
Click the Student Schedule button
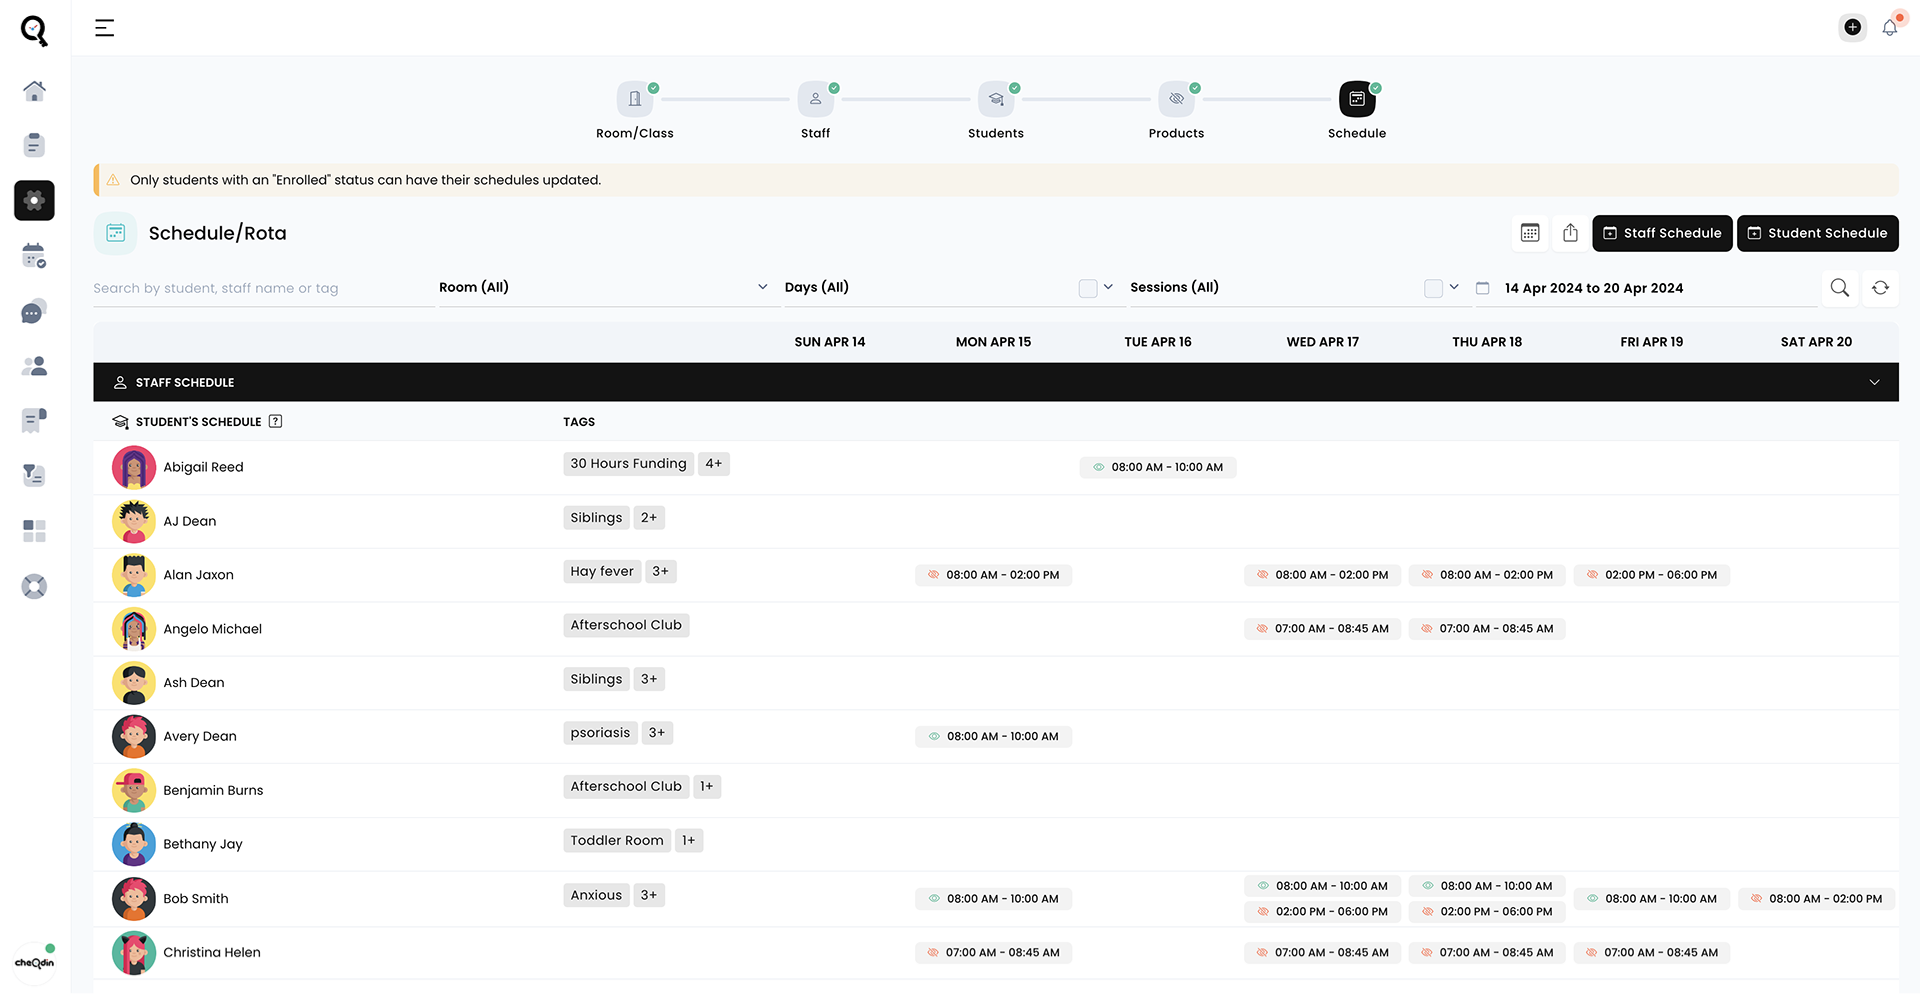click(1817, 233)
